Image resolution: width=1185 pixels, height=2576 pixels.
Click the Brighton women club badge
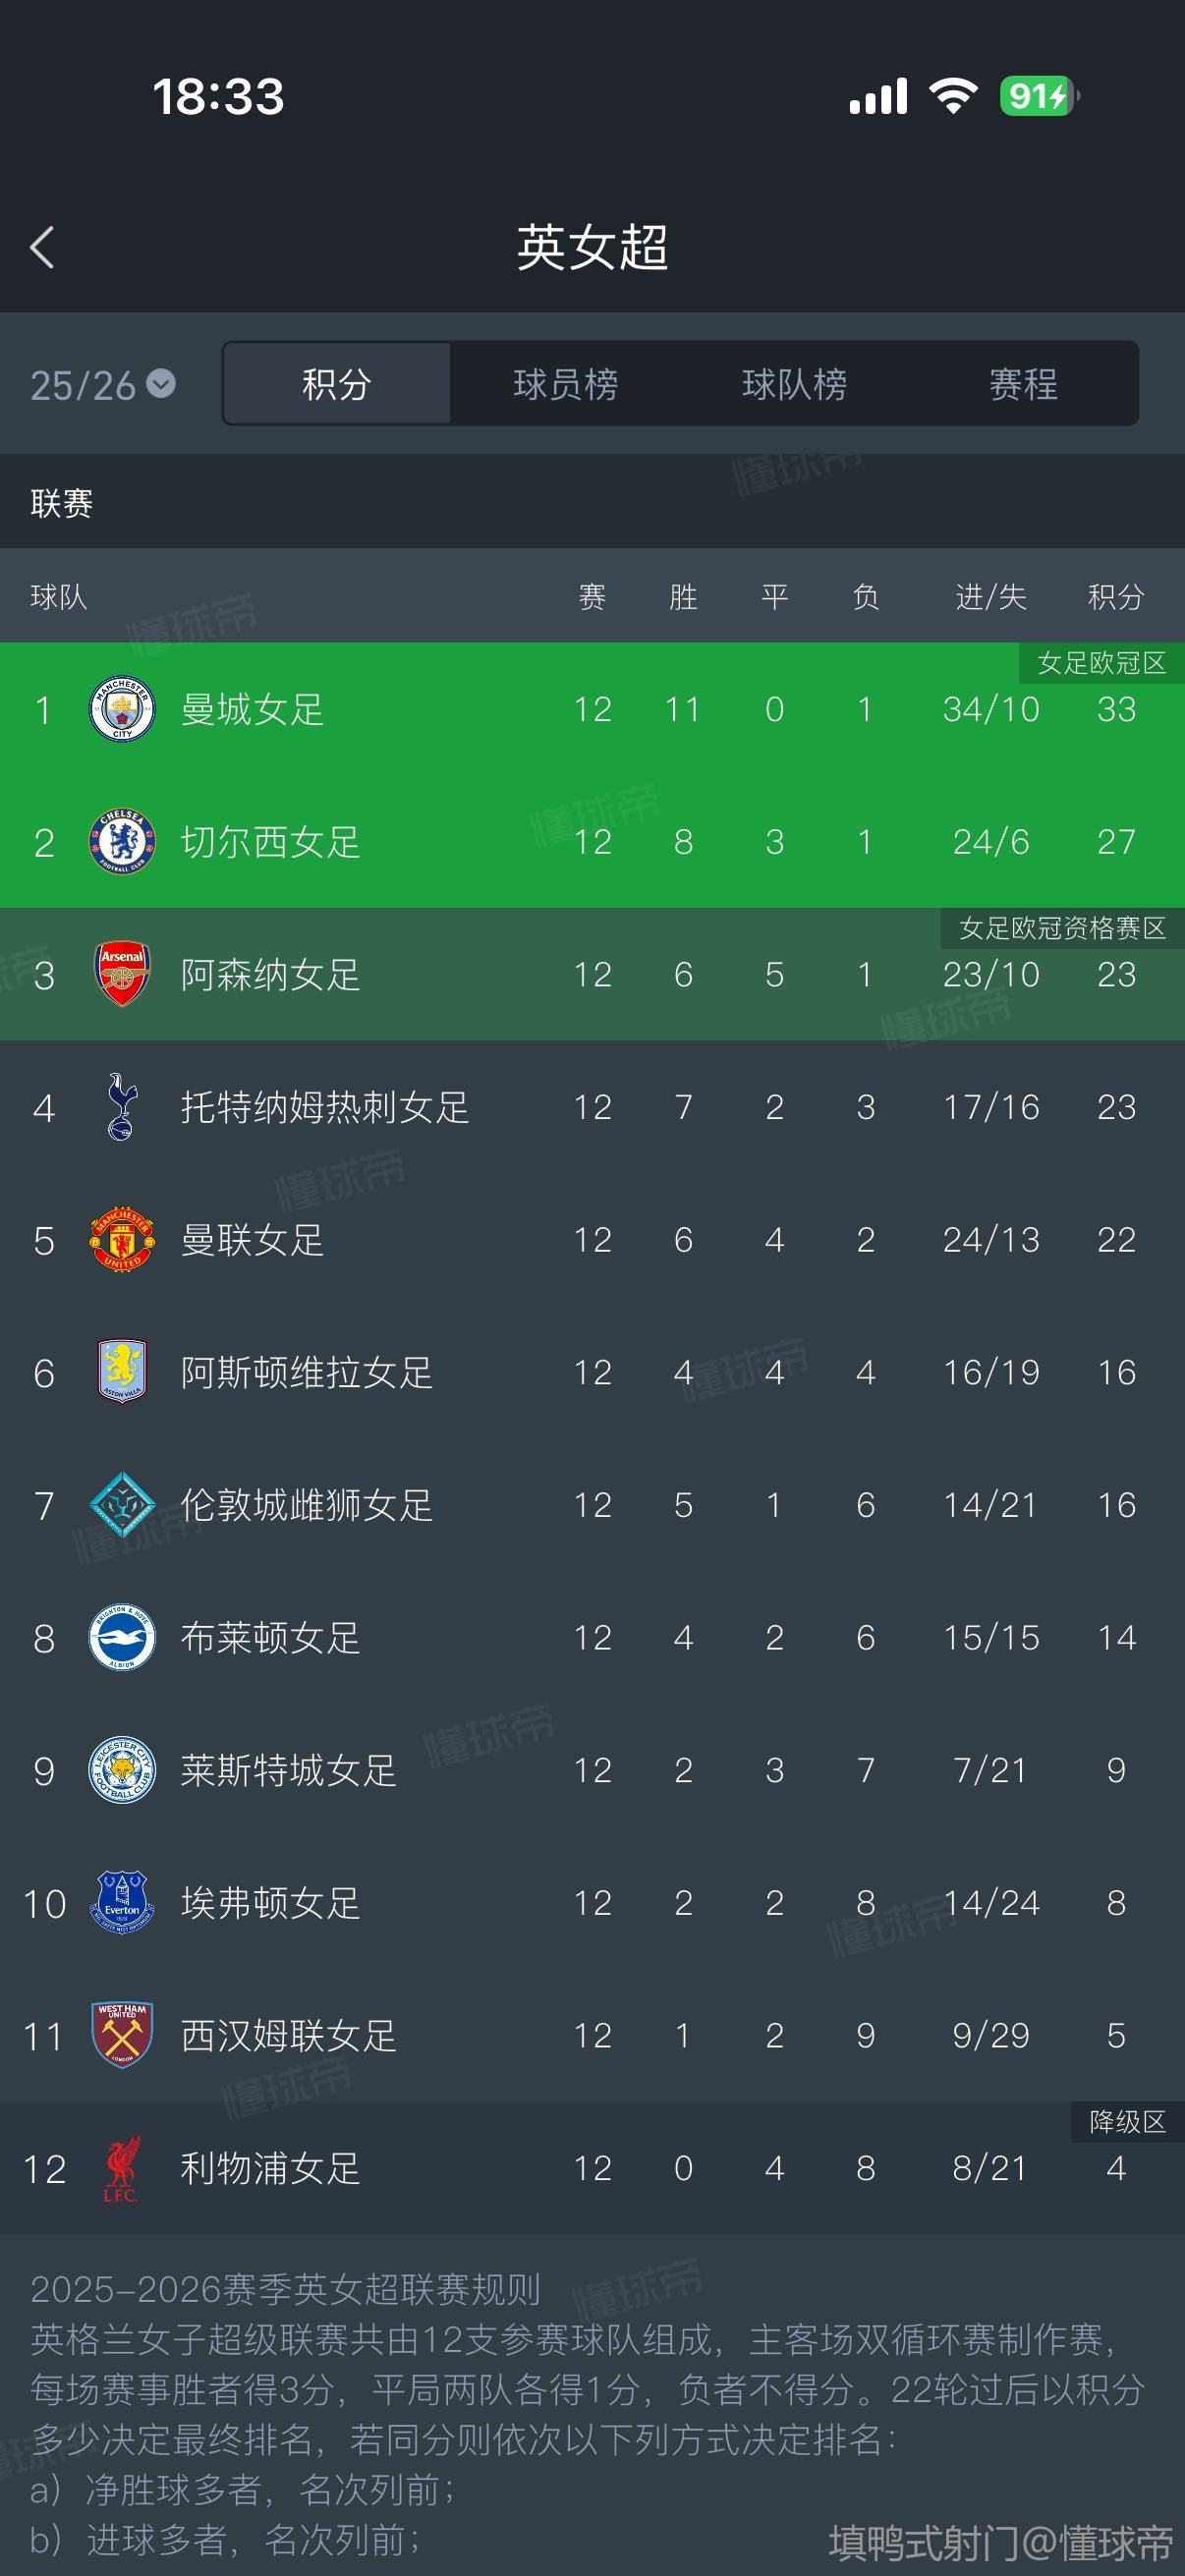122,1638
